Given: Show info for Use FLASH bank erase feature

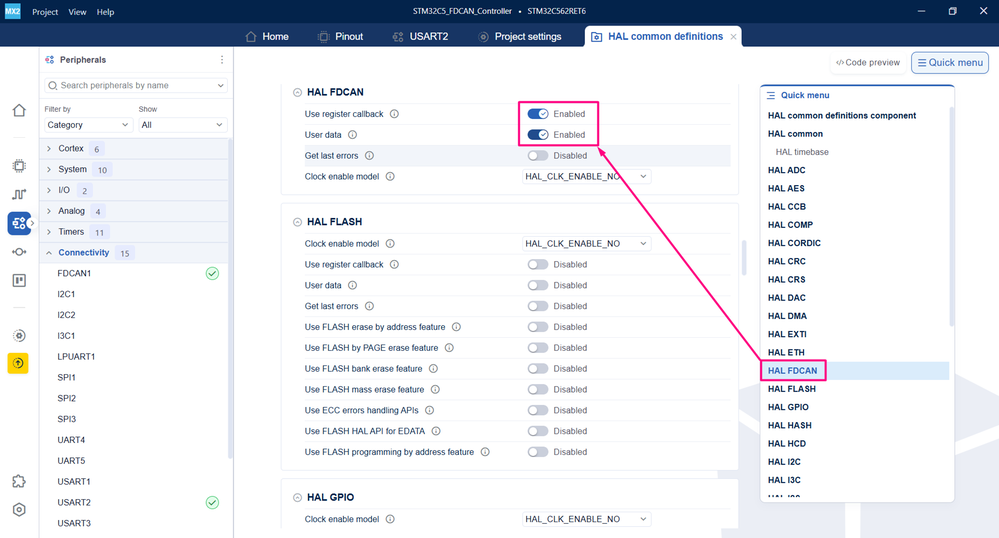Looking at the screenshot, I should click(433, 368).
